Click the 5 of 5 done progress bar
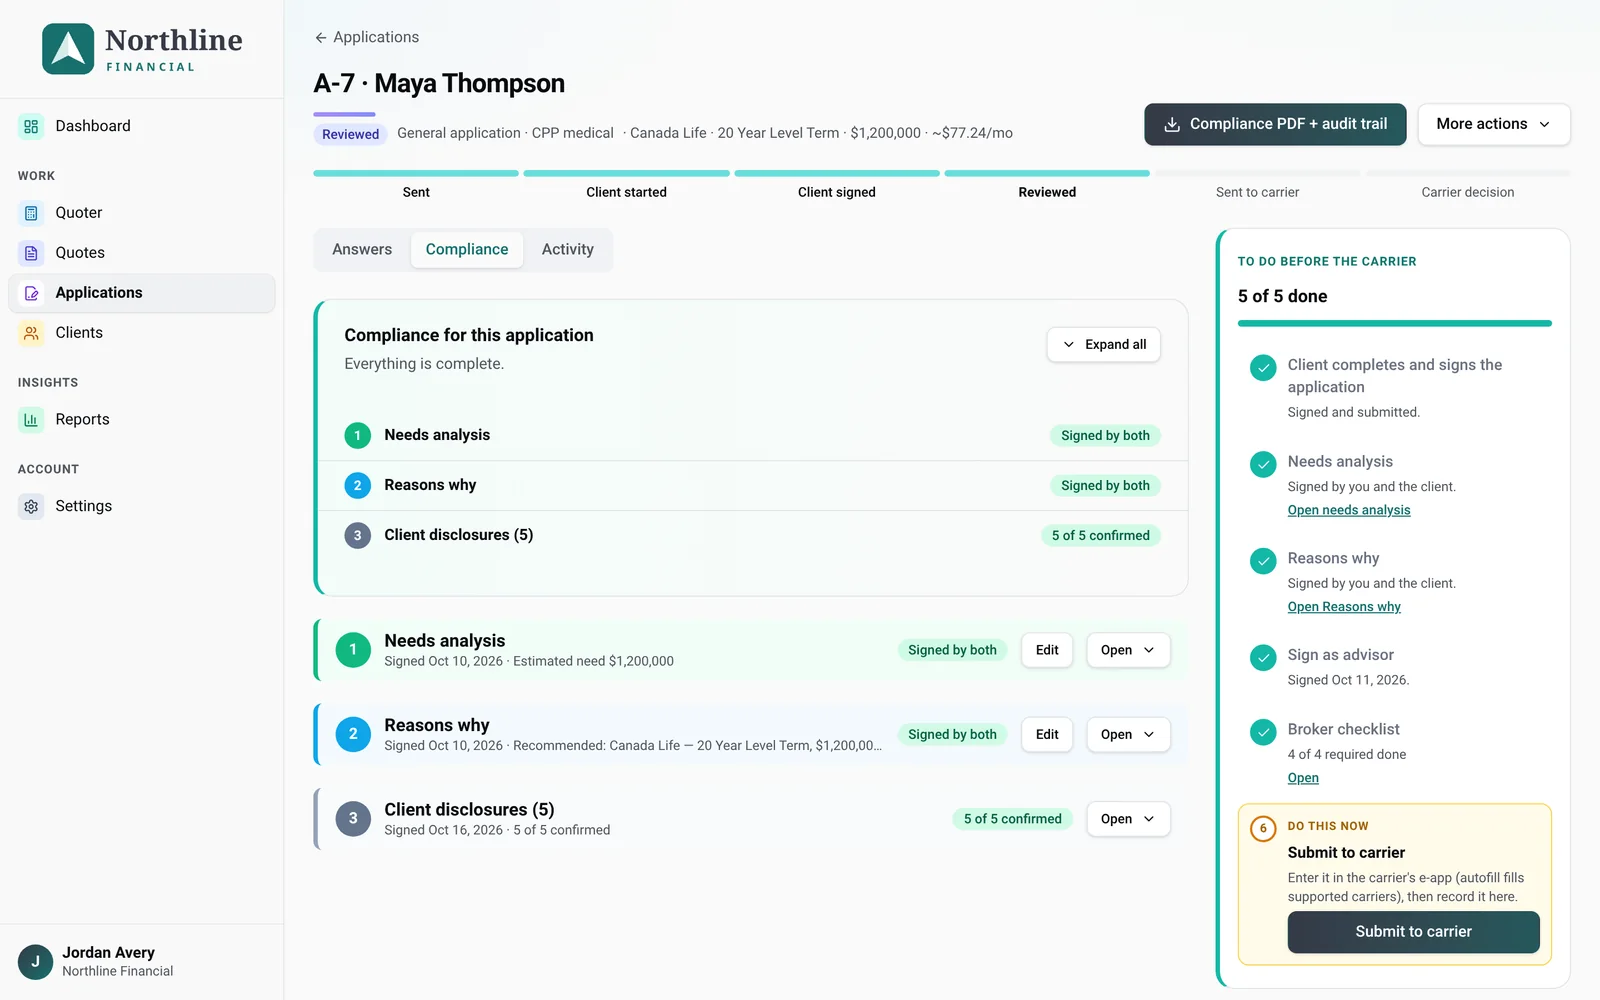The height and width of the screenshot is (1000, 1600). [x=1395, y=323]
